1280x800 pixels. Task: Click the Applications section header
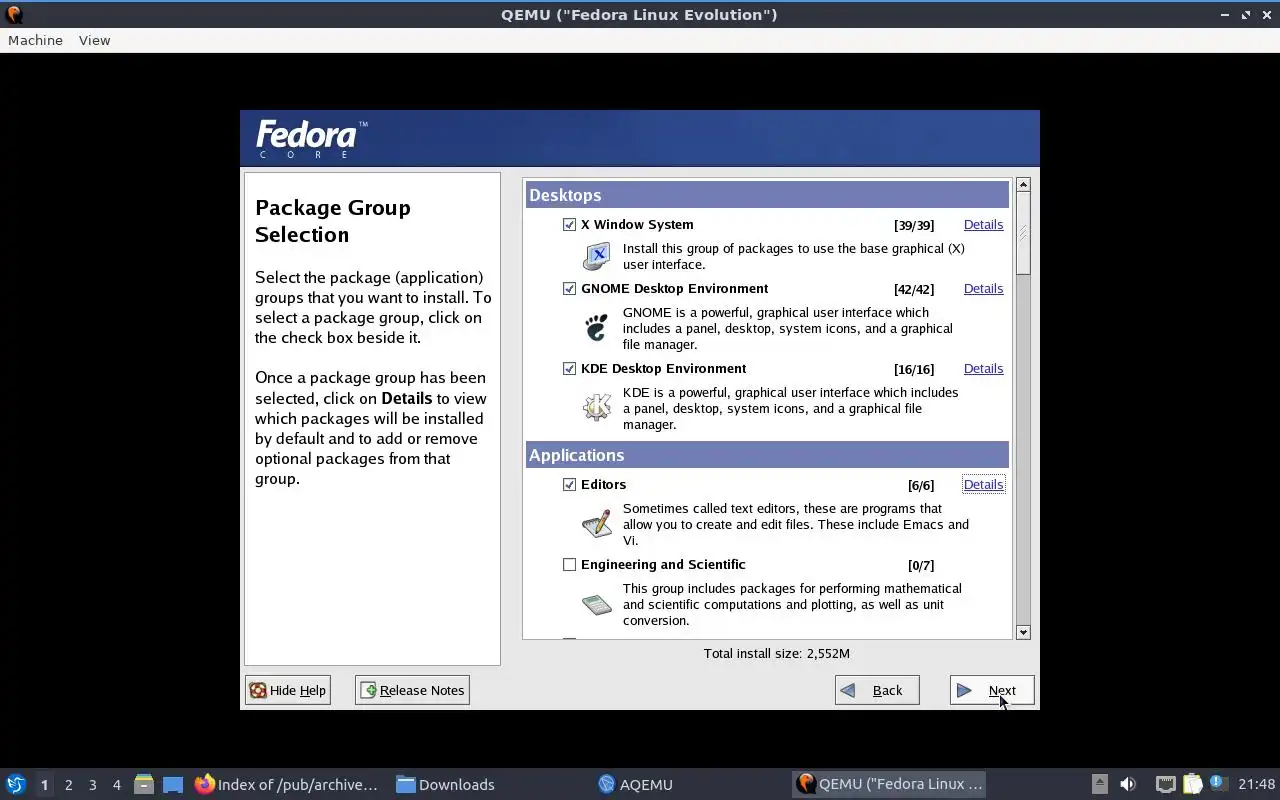767,455
